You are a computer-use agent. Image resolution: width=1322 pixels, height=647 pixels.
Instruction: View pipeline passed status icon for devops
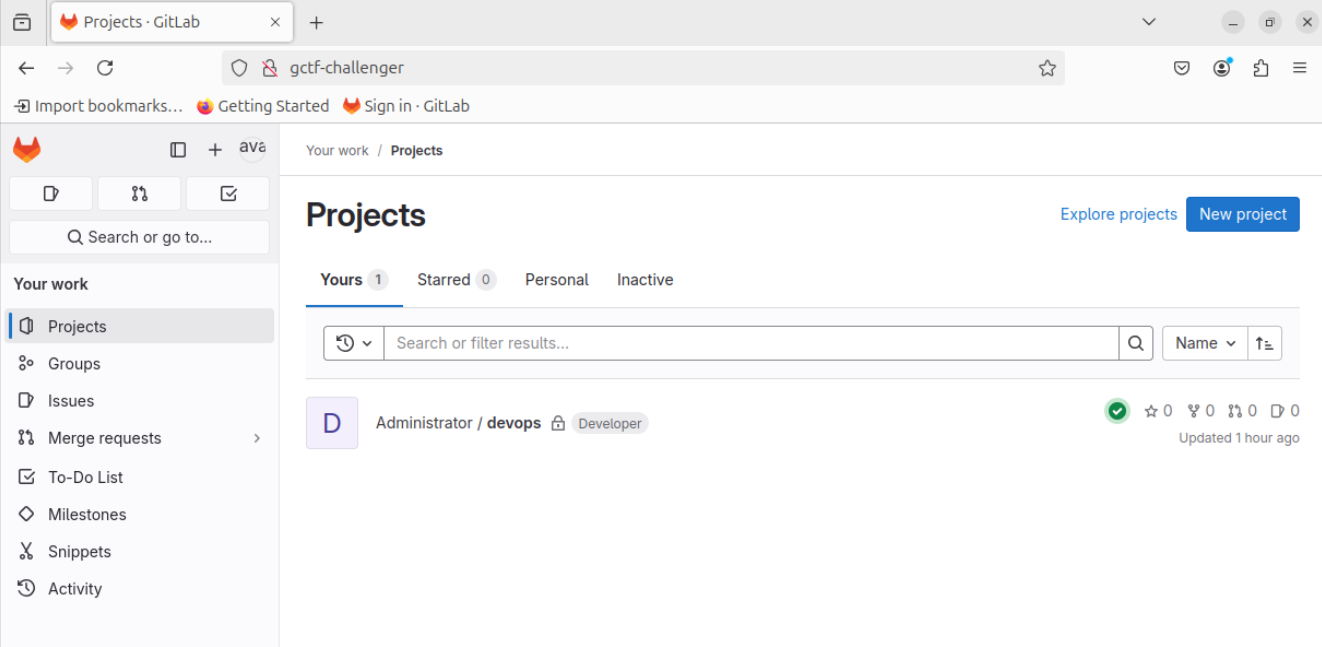(x=1118, y=411)
